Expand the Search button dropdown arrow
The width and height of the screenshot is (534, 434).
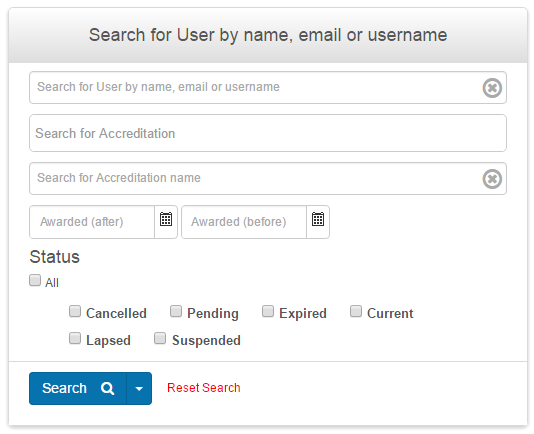pos(139,388)
